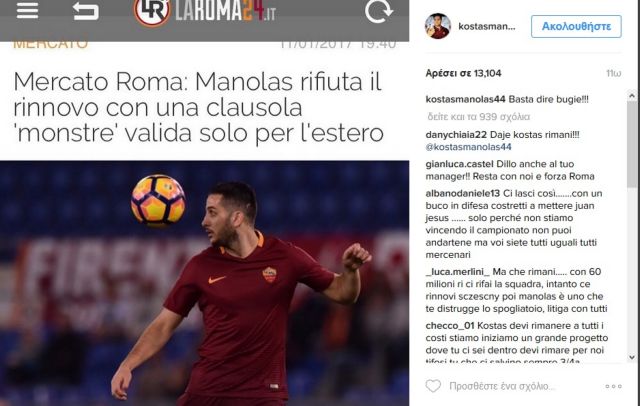Click the add comment input field
Screen dimensions: 640x406
click(x=502, y=386)
